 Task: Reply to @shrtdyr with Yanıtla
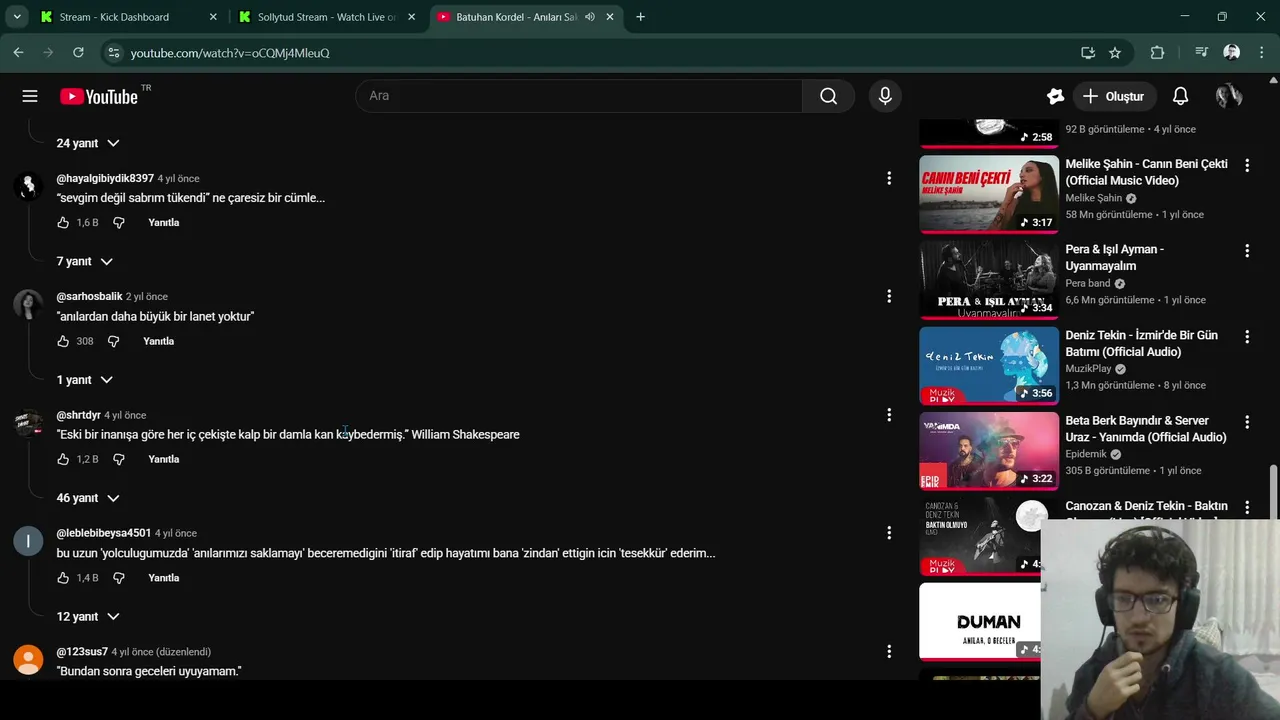coord(164,459)
